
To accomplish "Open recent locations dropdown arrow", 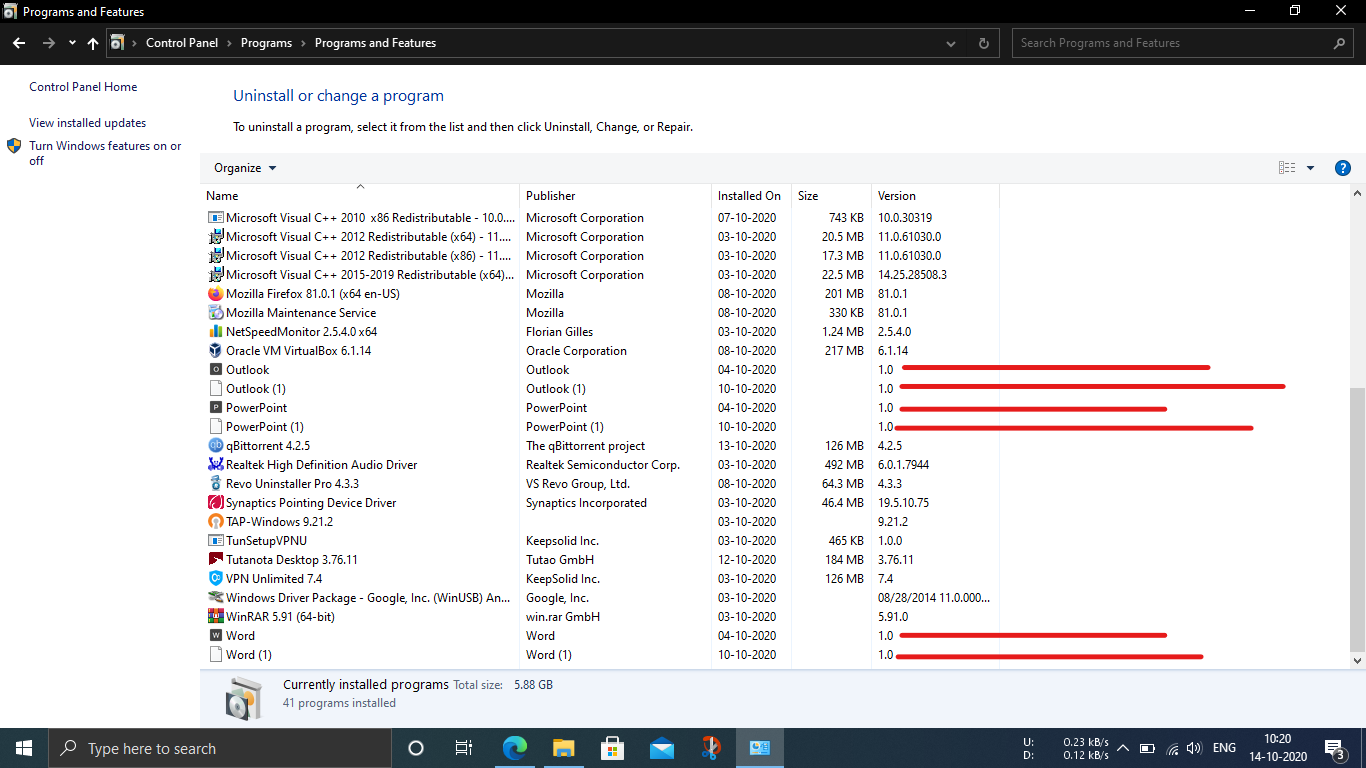I will coord(72,43).
